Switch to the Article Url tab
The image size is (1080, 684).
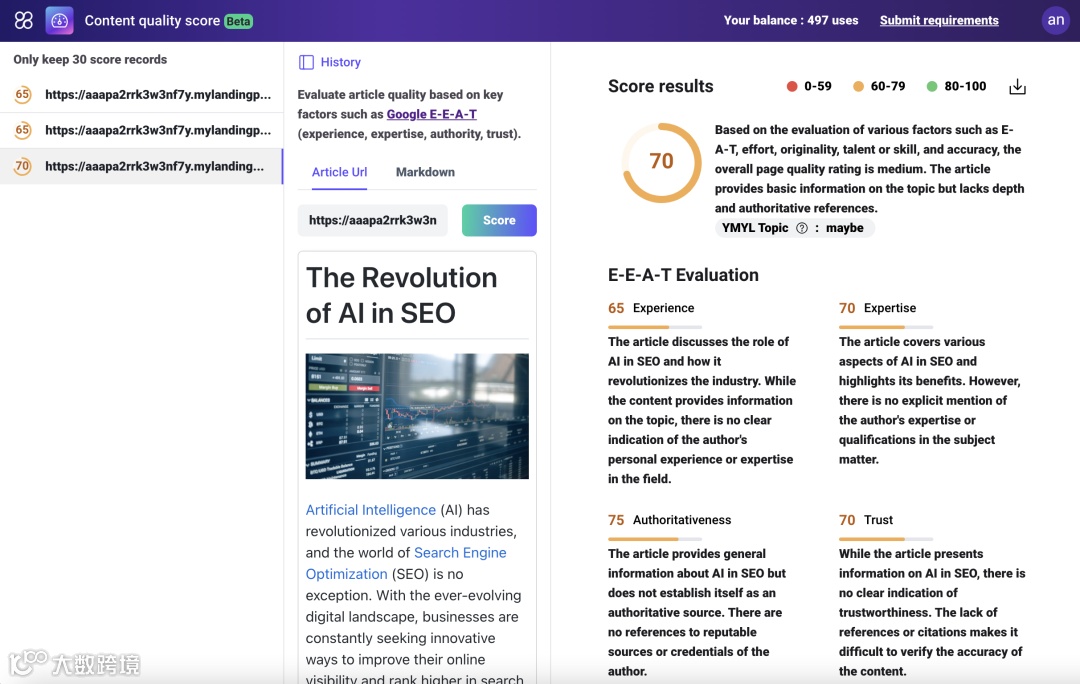tap(339, 172)
